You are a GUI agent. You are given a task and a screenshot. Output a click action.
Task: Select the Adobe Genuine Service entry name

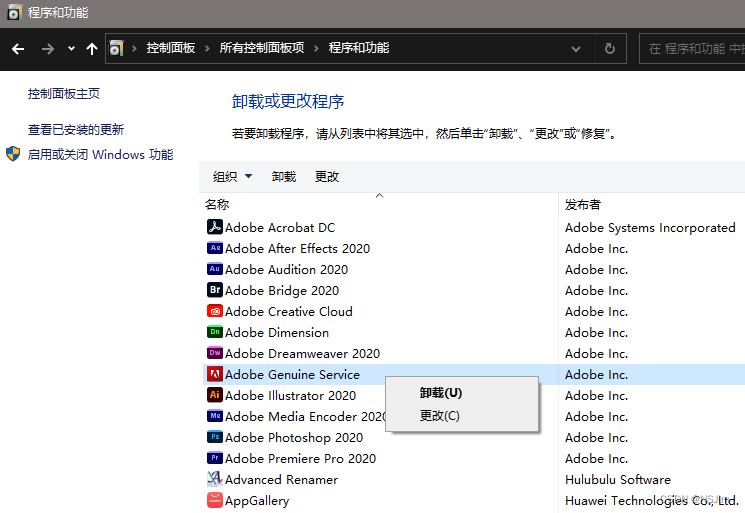coord(292,374)
